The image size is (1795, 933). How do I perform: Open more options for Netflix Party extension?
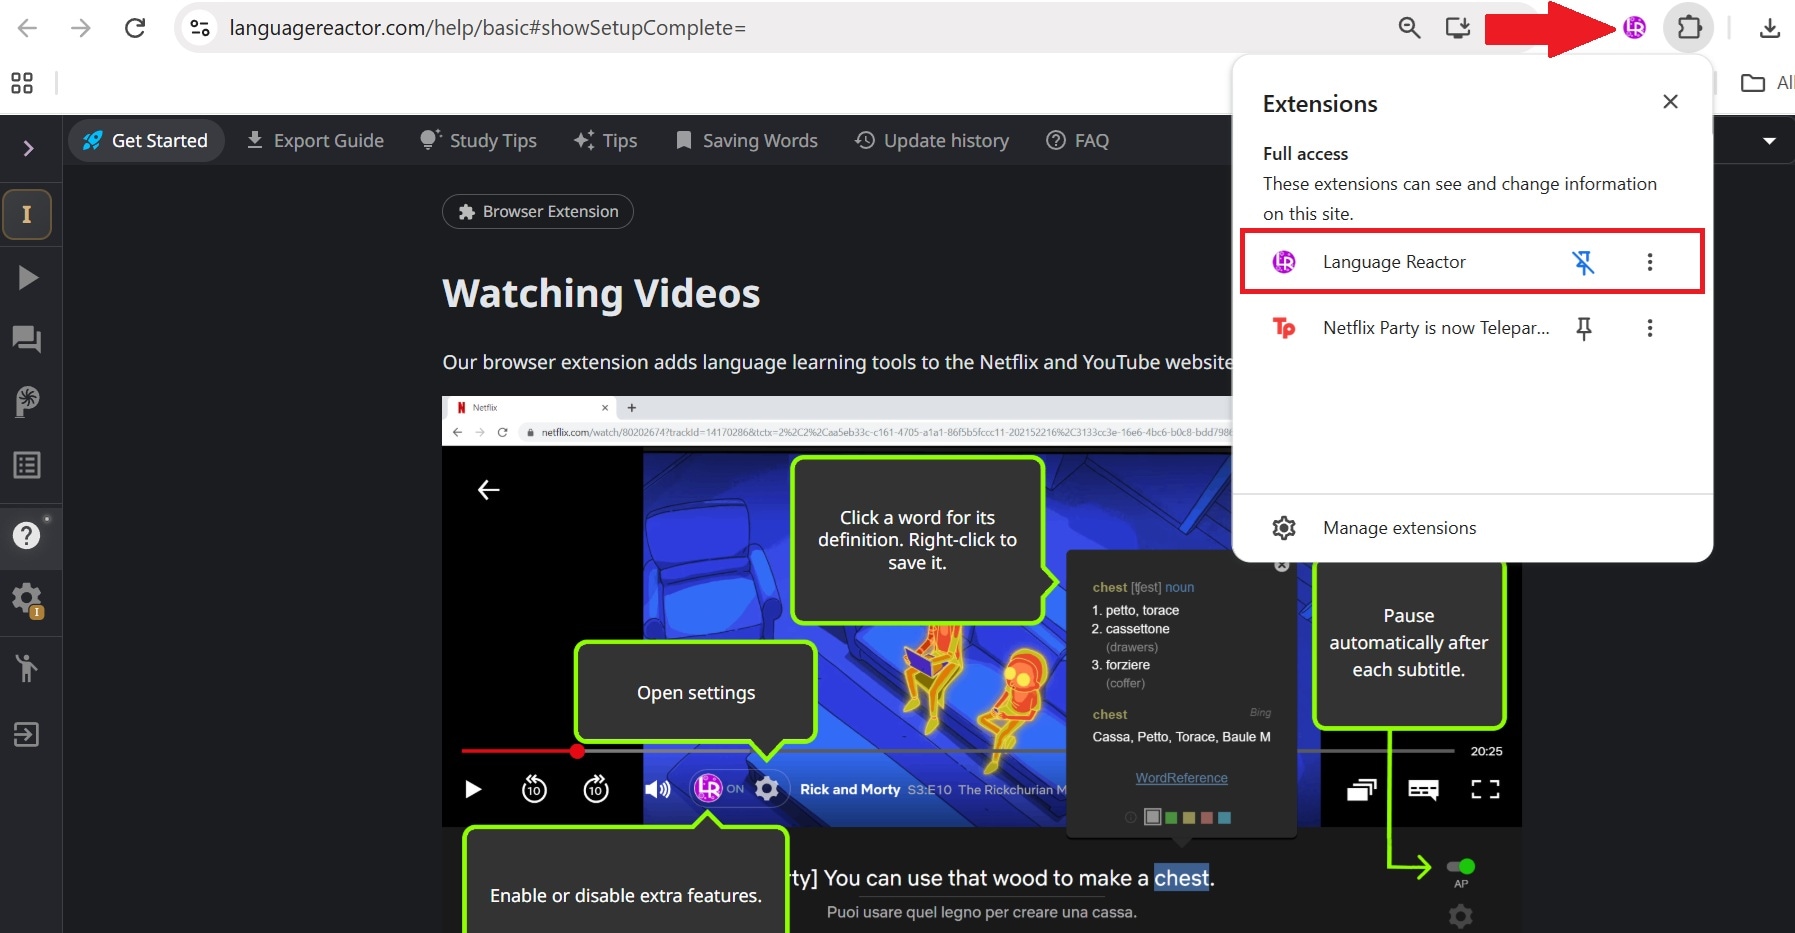tap(1650, 328)
